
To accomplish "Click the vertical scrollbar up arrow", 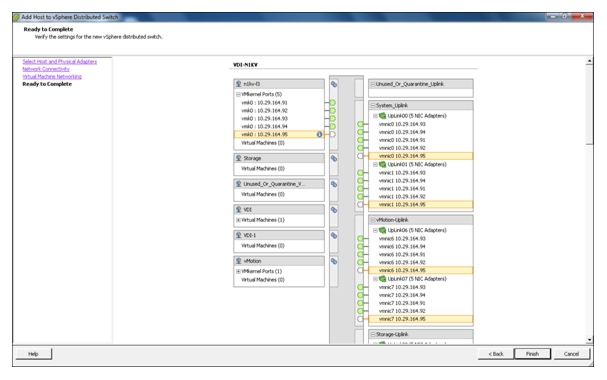I will [589, 61].
